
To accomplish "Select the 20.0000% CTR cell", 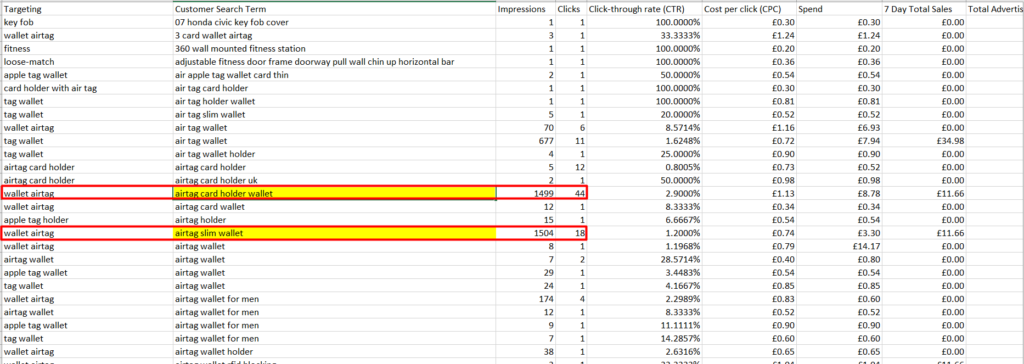I will tap(644, 114).
